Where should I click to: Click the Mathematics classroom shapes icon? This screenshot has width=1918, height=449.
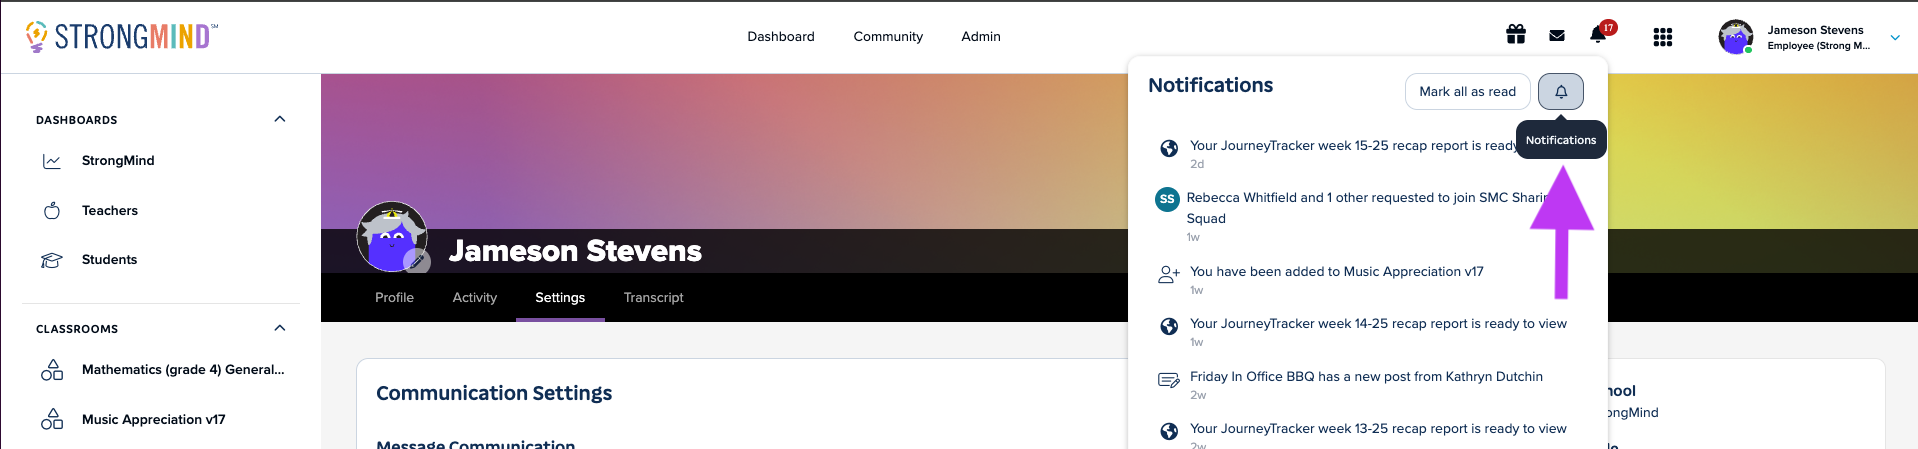coord(52,370)
